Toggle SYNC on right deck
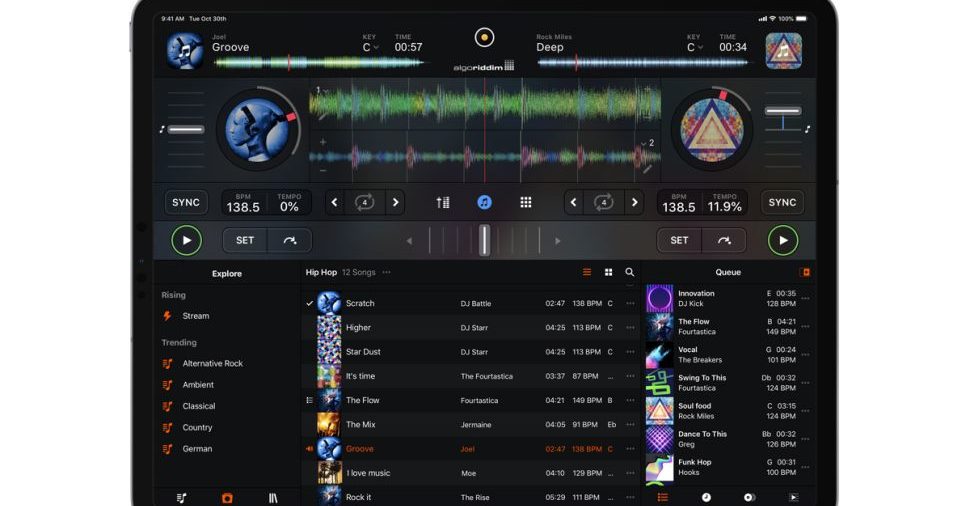 (782, 202)
